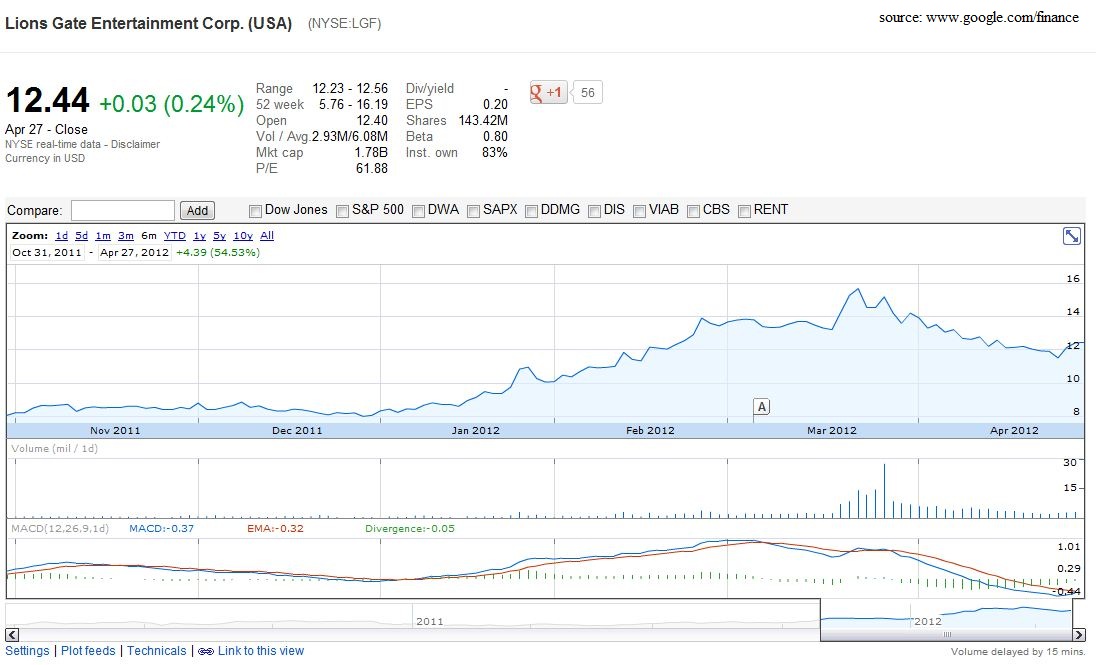Click the time range slider handle in overview
Viewport: 1096px width, 665px height.
tap(947, 635)
